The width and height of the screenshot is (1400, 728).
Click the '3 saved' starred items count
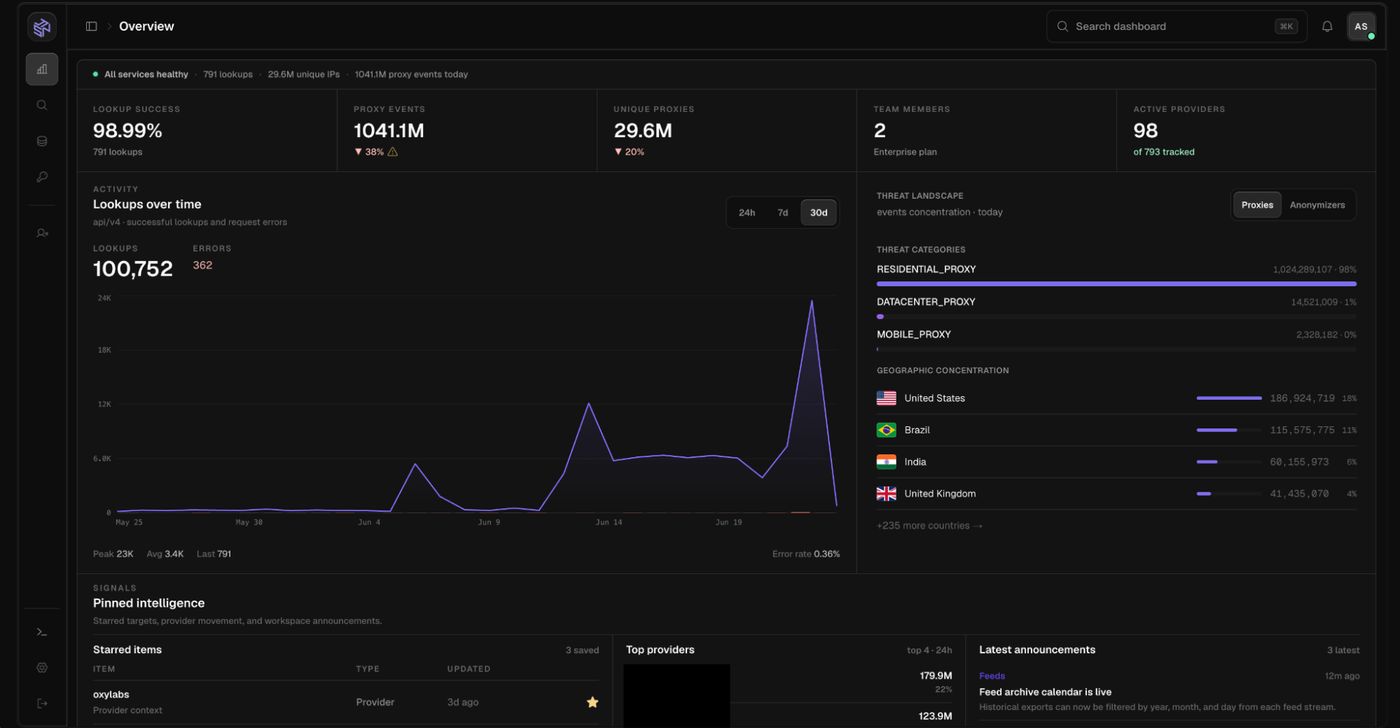click(x=582, y=650)
